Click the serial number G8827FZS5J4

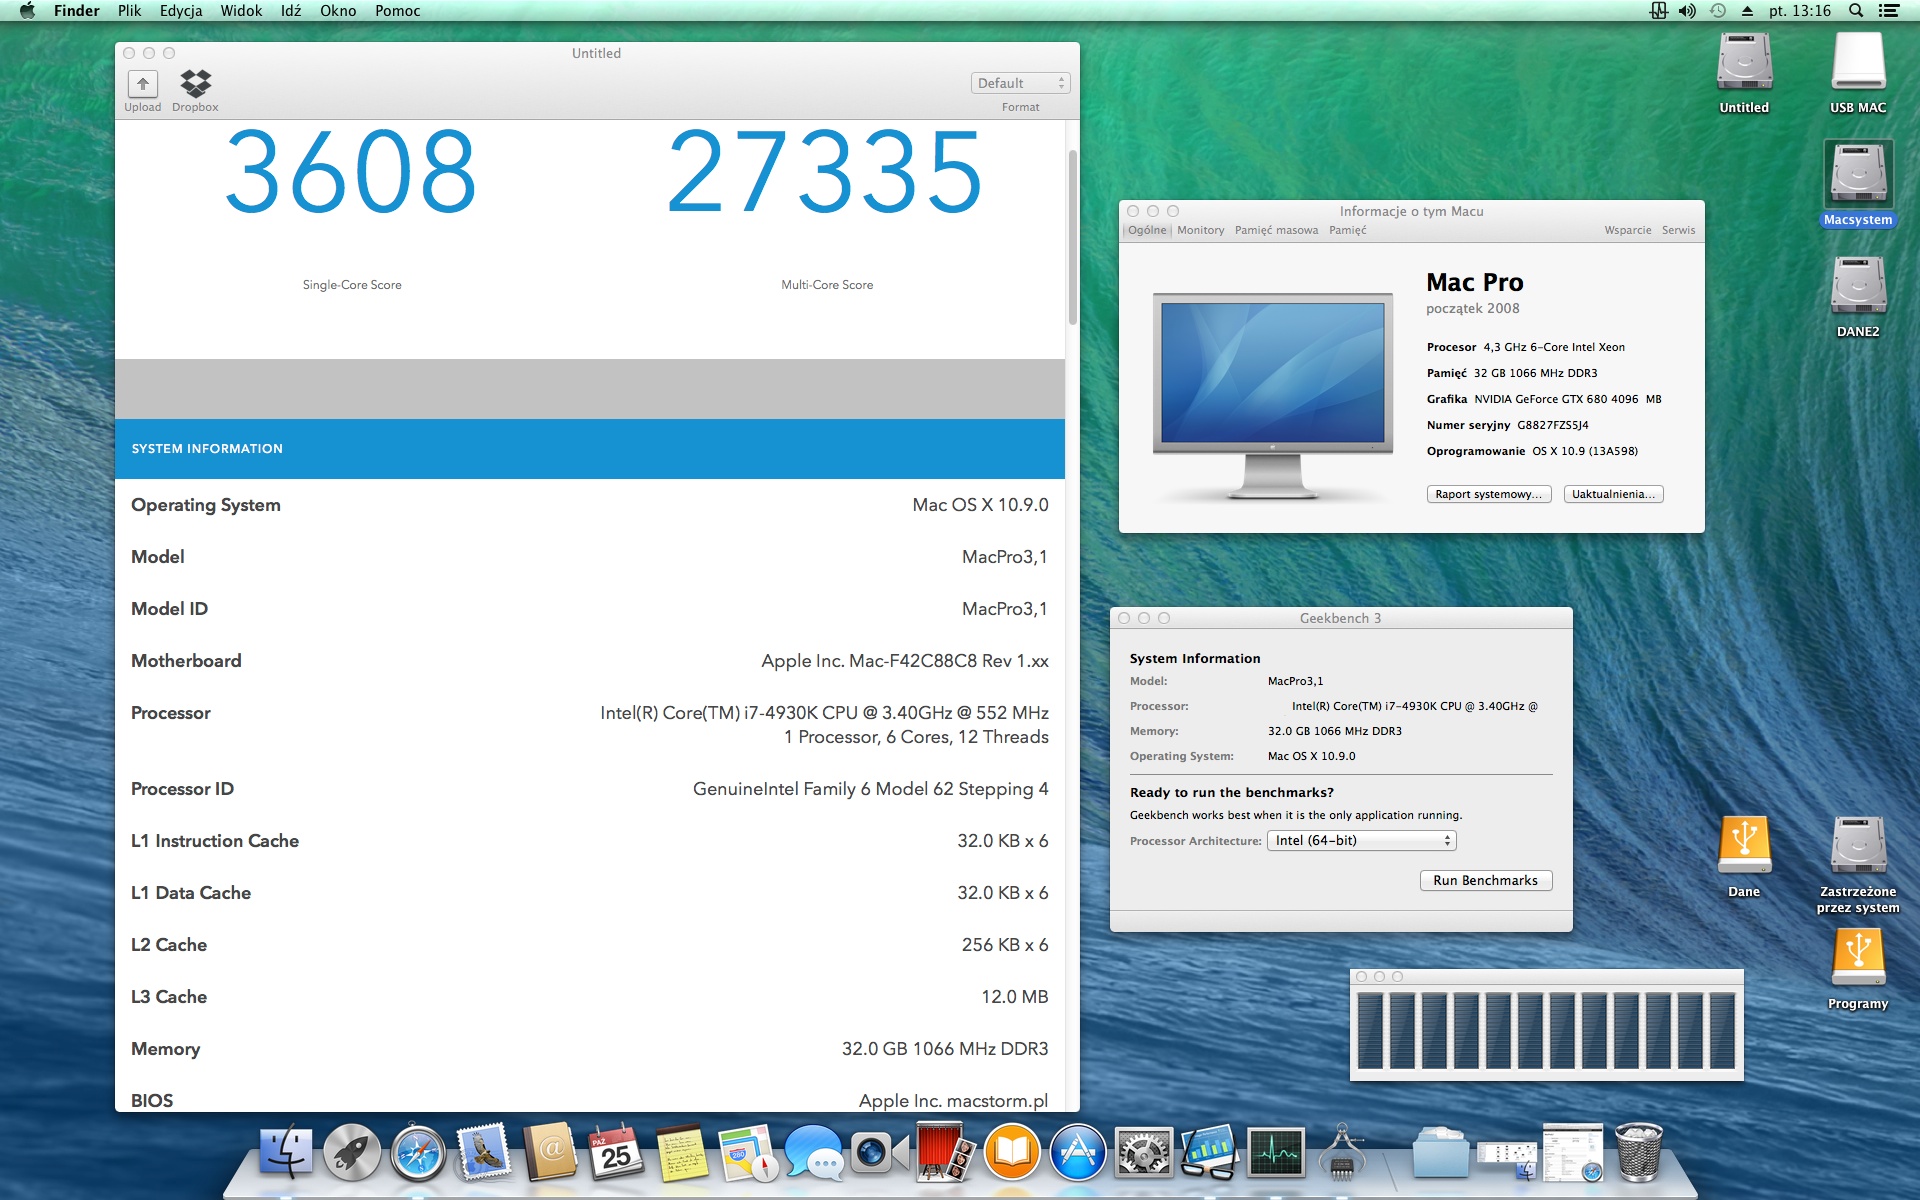pyautogui.click(x=1553, y=425)
